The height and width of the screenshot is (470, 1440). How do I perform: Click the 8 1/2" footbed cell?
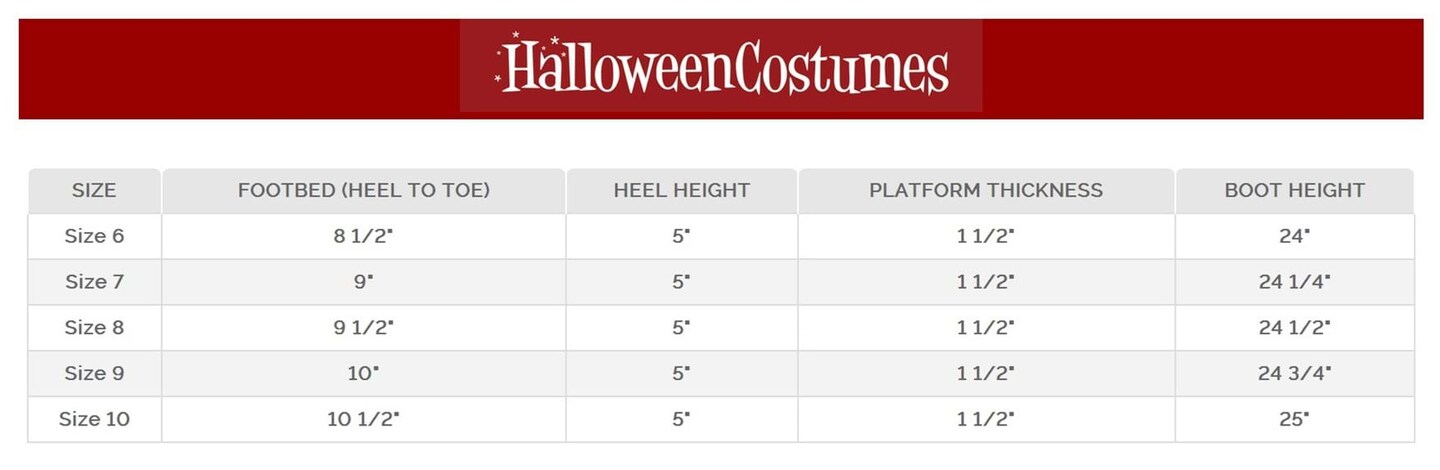(364, 237)
